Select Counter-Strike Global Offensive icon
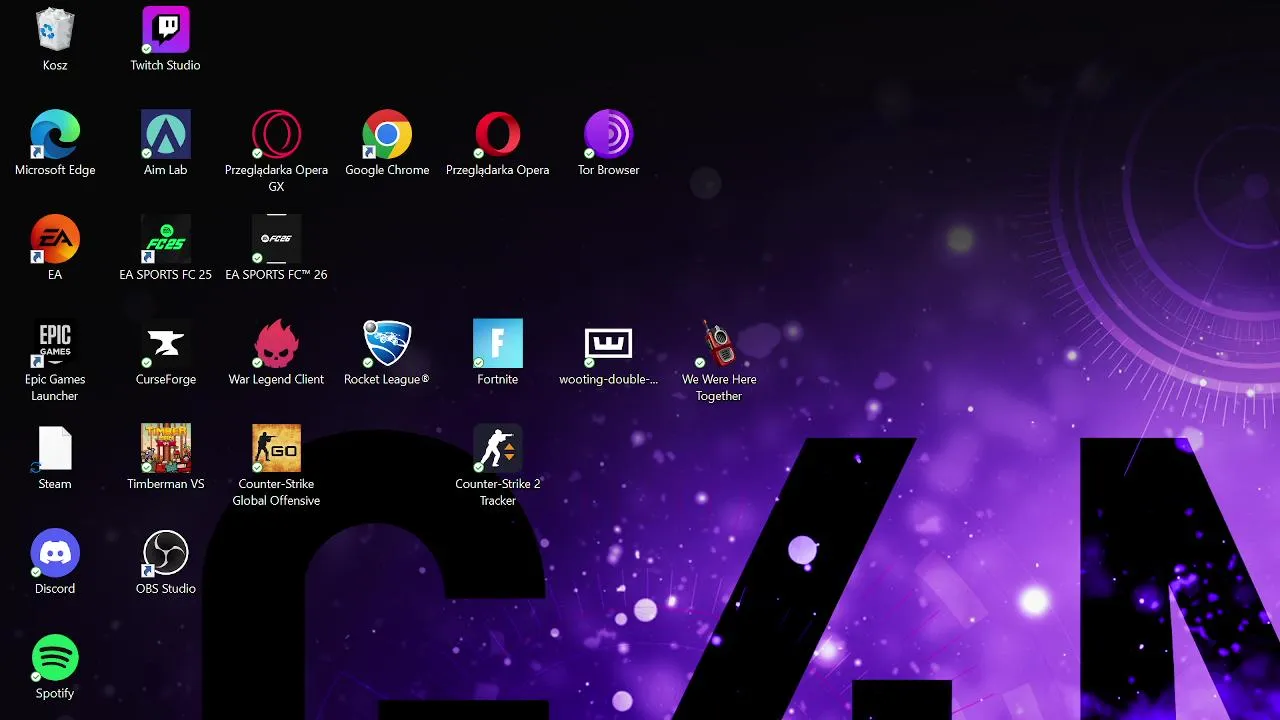This screenshot has height=720, width=1280. pos(276,448)
